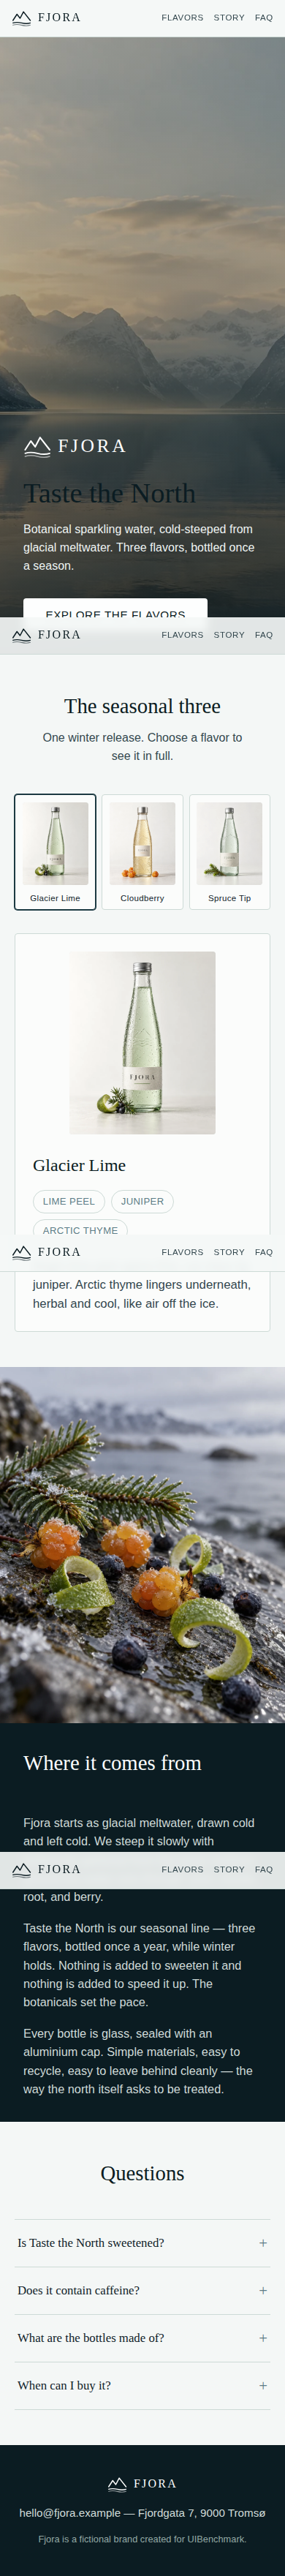Choose the Cloudberry flavor card
The height and width of the screenshot is (2576, 285).
point(142,852)
